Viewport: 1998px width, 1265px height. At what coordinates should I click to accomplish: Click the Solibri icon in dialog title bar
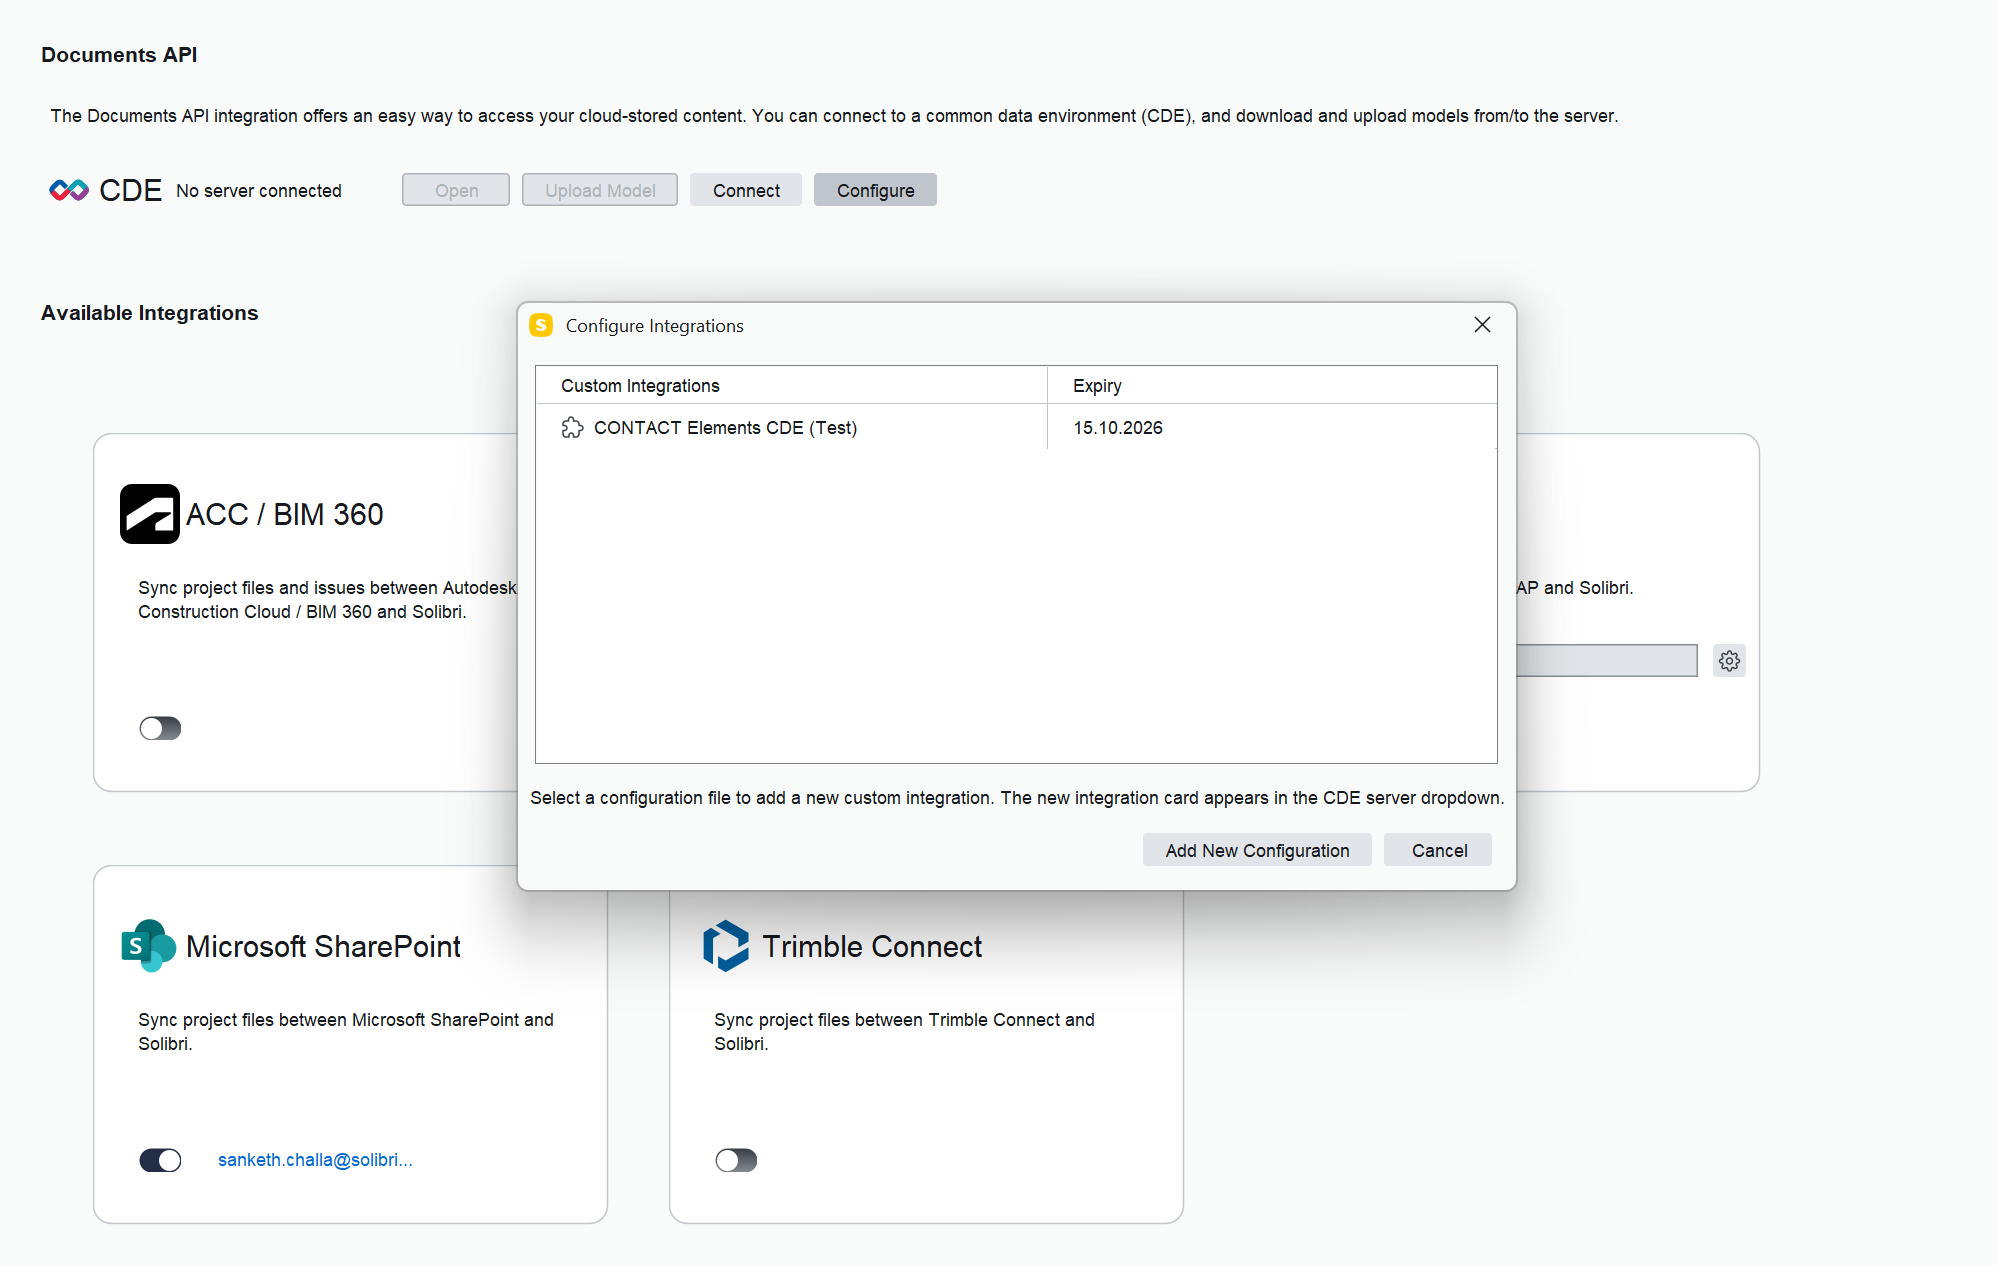tap(541, 325)
